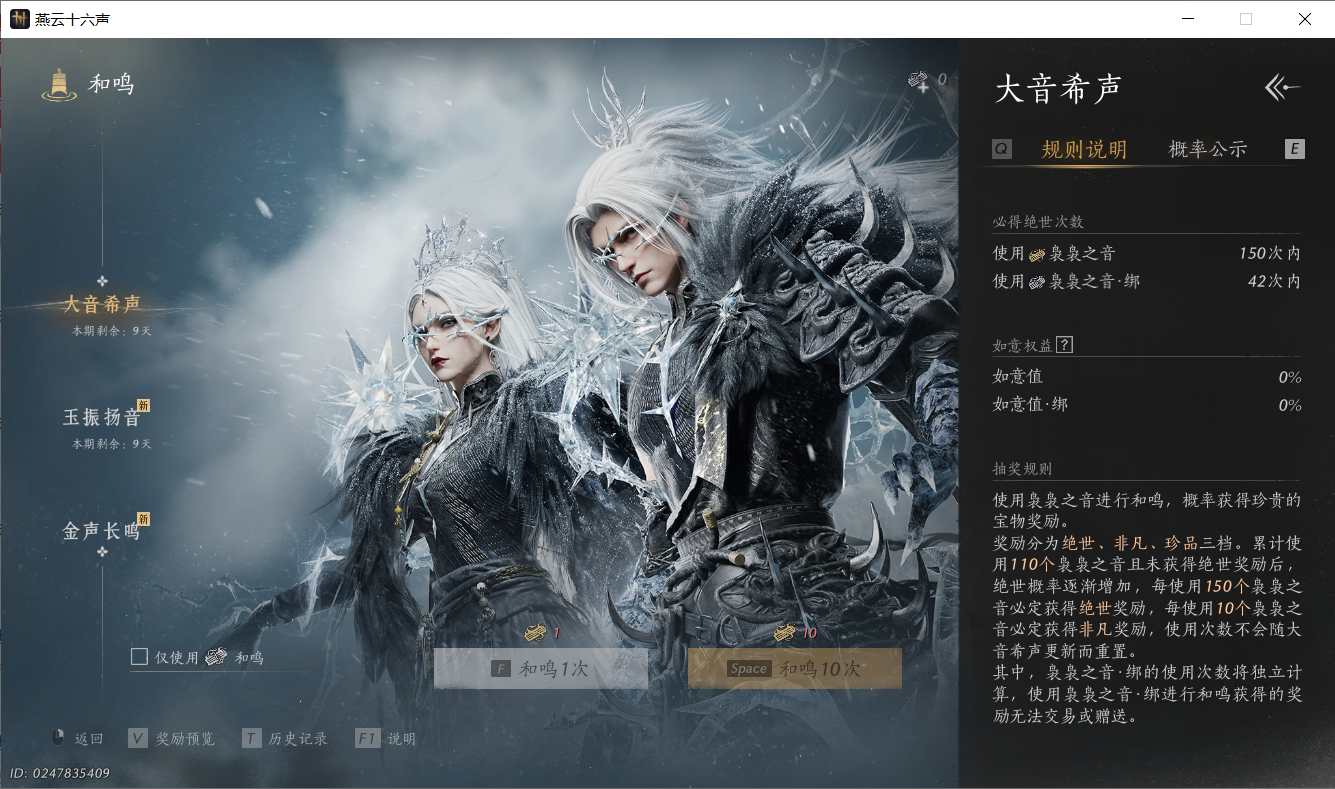This screenshot has width=1335, height=789.
Task: Click the 抽奖规则 section heading
Action: coord(1022,469)
